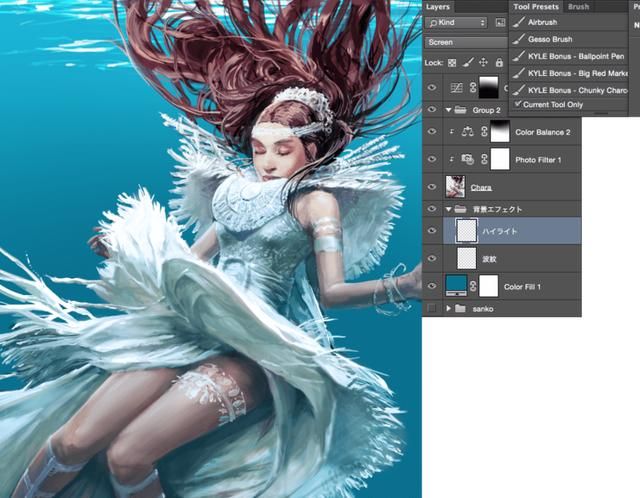The height and width of the screenshot is (498, 640).
Task: Click the mask link icon on Color Fill 1
Action: tap(473, 286)
